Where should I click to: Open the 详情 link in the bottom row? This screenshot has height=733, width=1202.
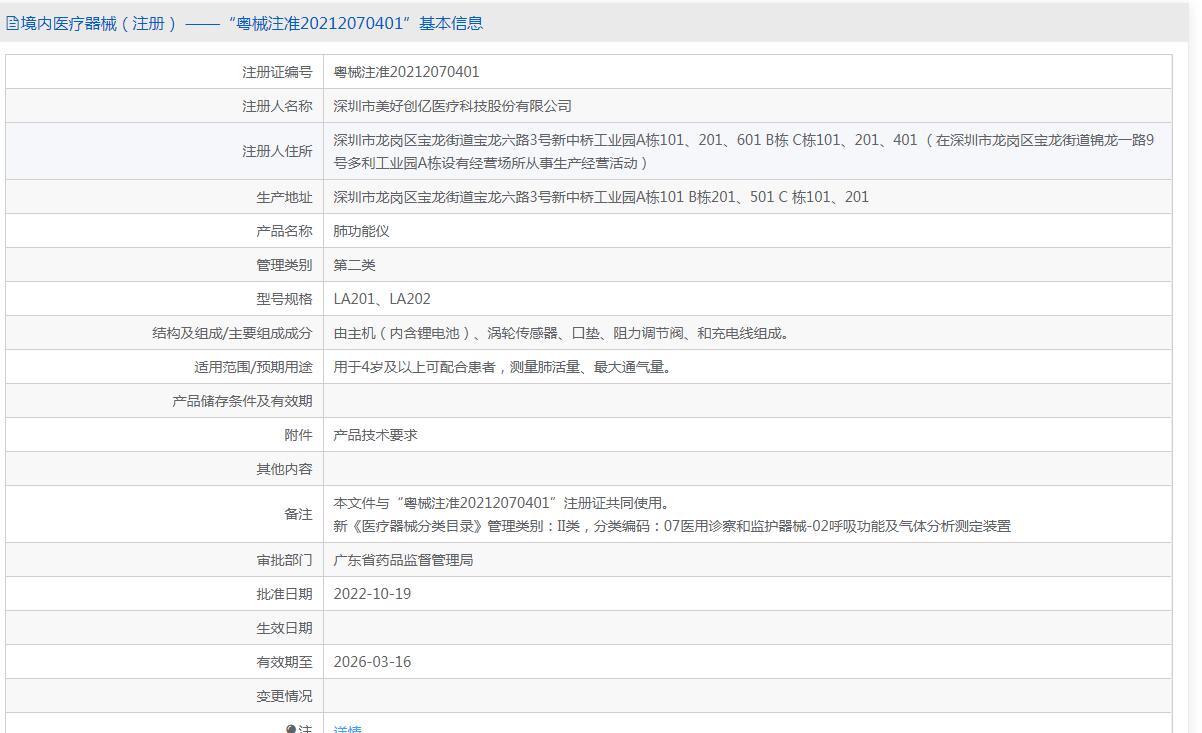click(x=347, y=729)
